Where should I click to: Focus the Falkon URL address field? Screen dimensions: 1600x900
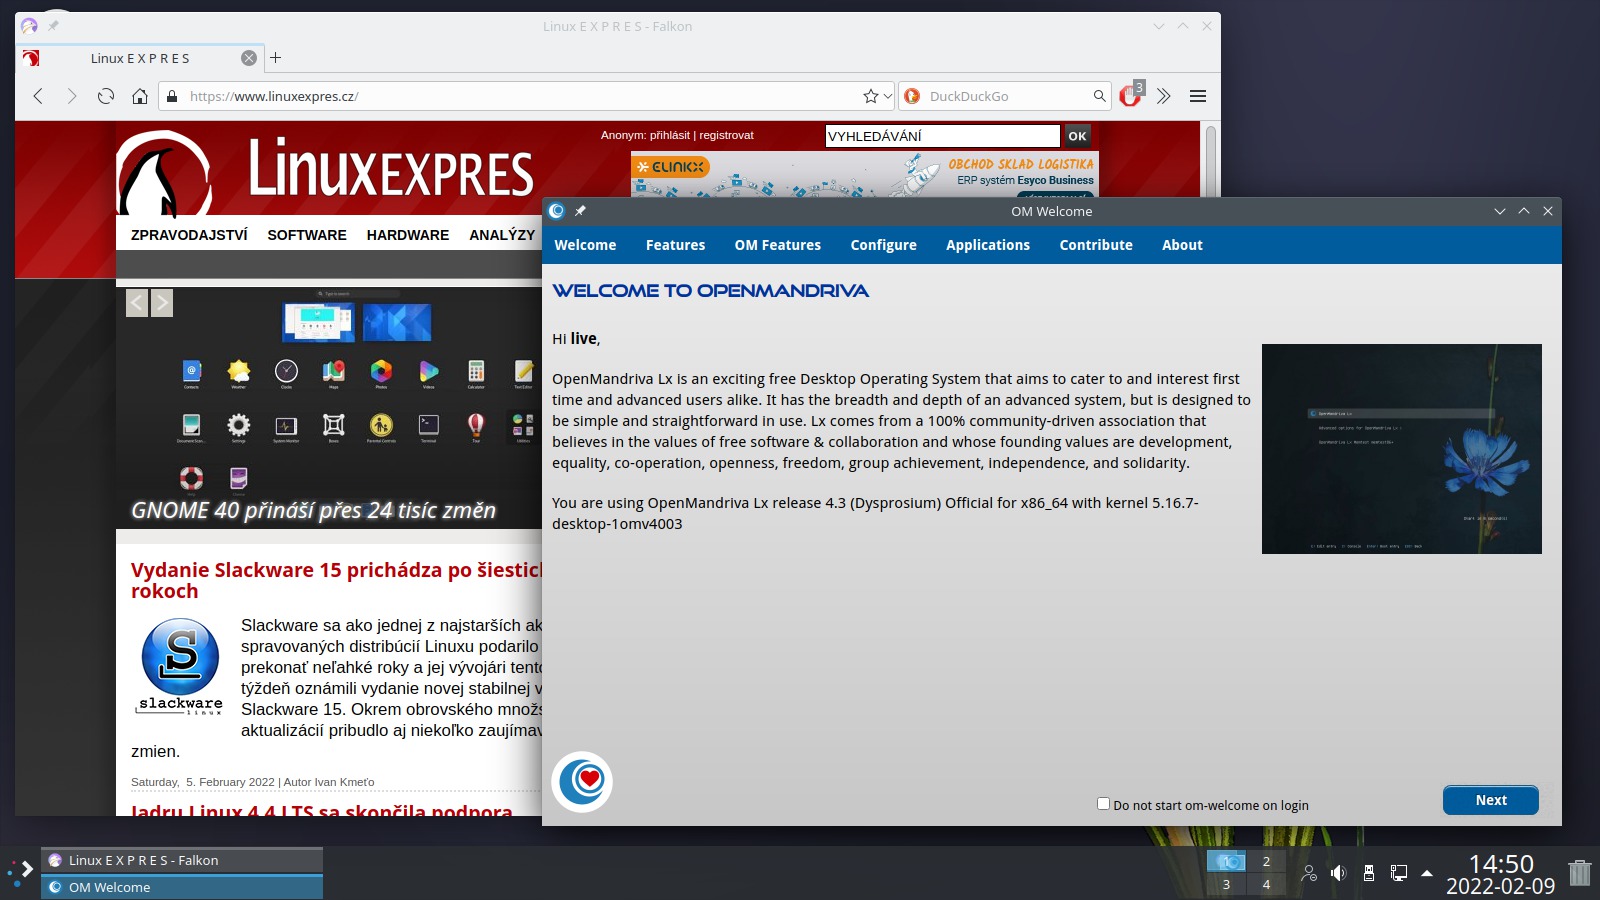pyautogui.click(x=525, y=96)
